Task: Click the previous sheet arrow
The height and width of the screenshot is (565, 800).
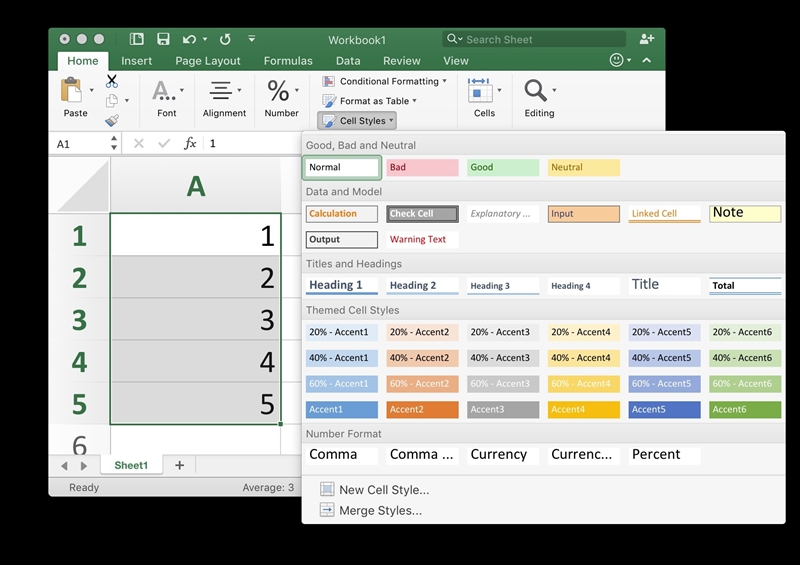Action: pos(64,465)
